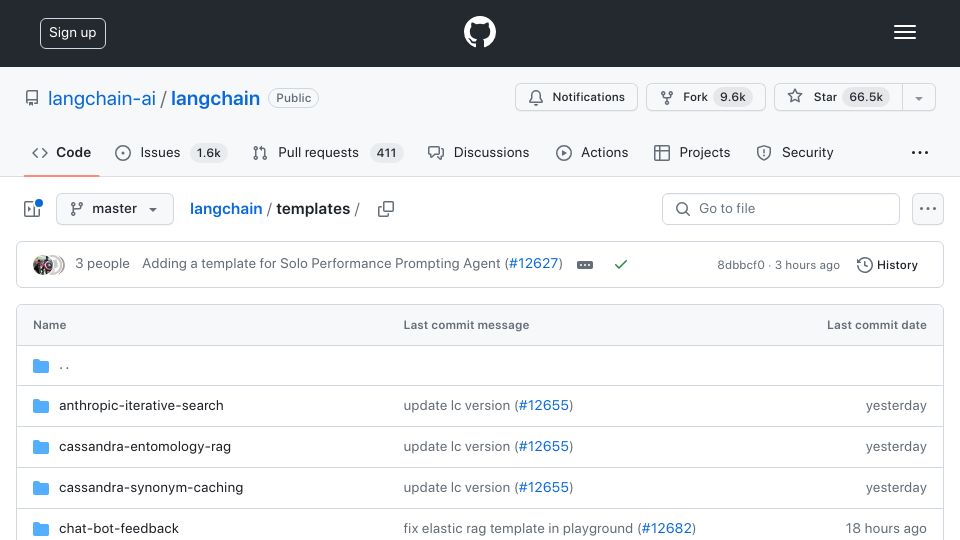
Task: Show more repository tabs ellipsis
Action: (920, 152)
